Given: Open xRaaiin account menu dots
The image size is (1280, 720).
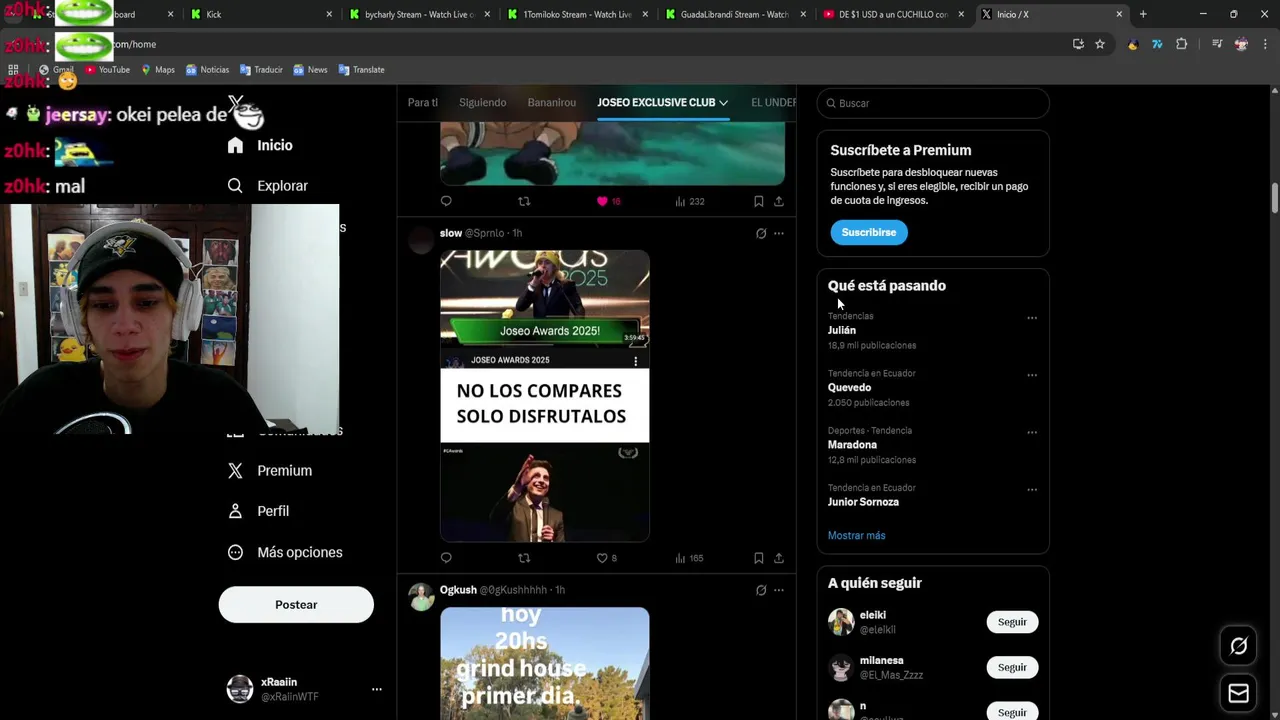Looking at the screenshot, I should 377,689.
